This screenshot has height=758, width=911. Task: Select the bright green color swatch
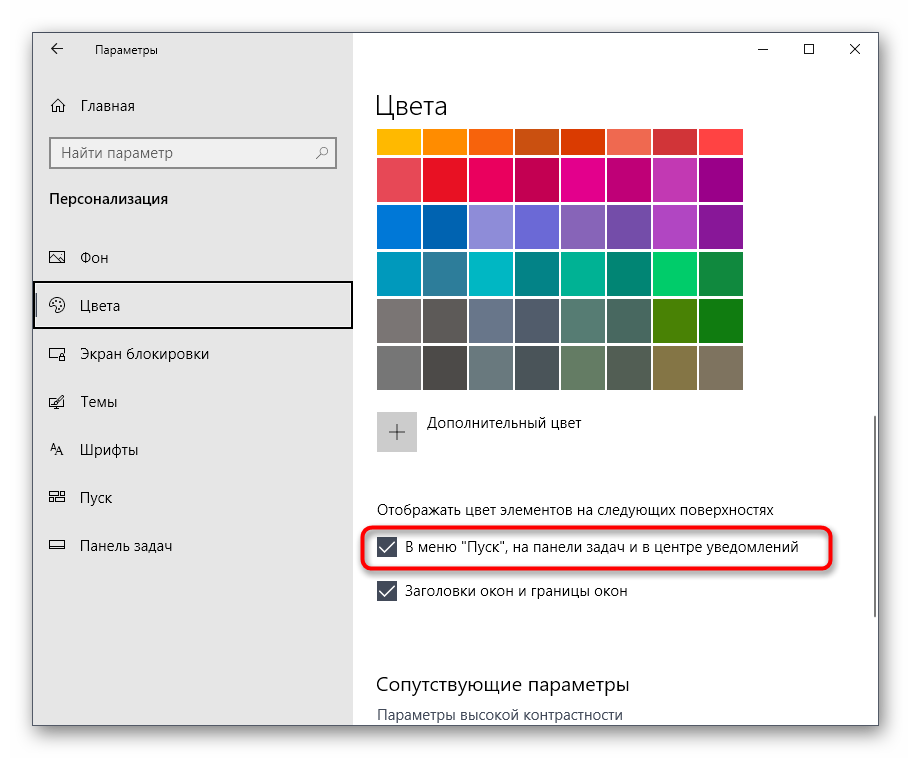coord(674,273)
